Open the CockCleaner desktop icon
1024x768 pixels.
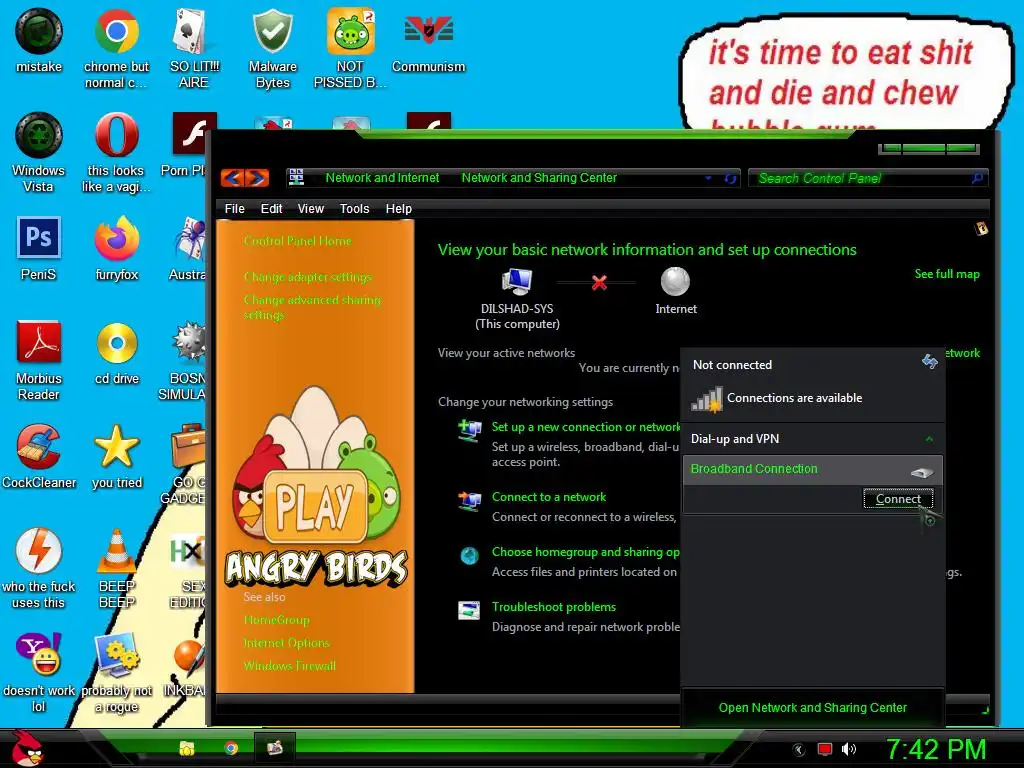pos(39,456)
